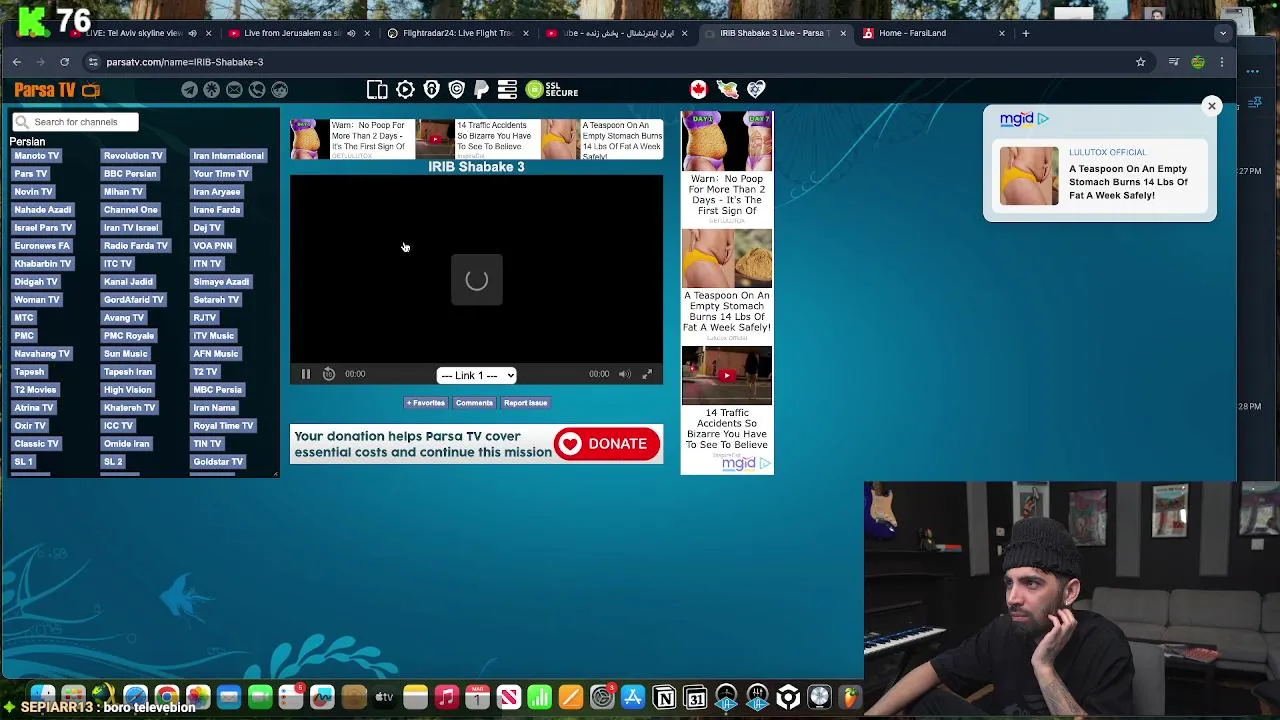The height and width of the screenshot is (720, 1280).
Task: Open Safari from the Dock
Action: click(x=135, y=697)
